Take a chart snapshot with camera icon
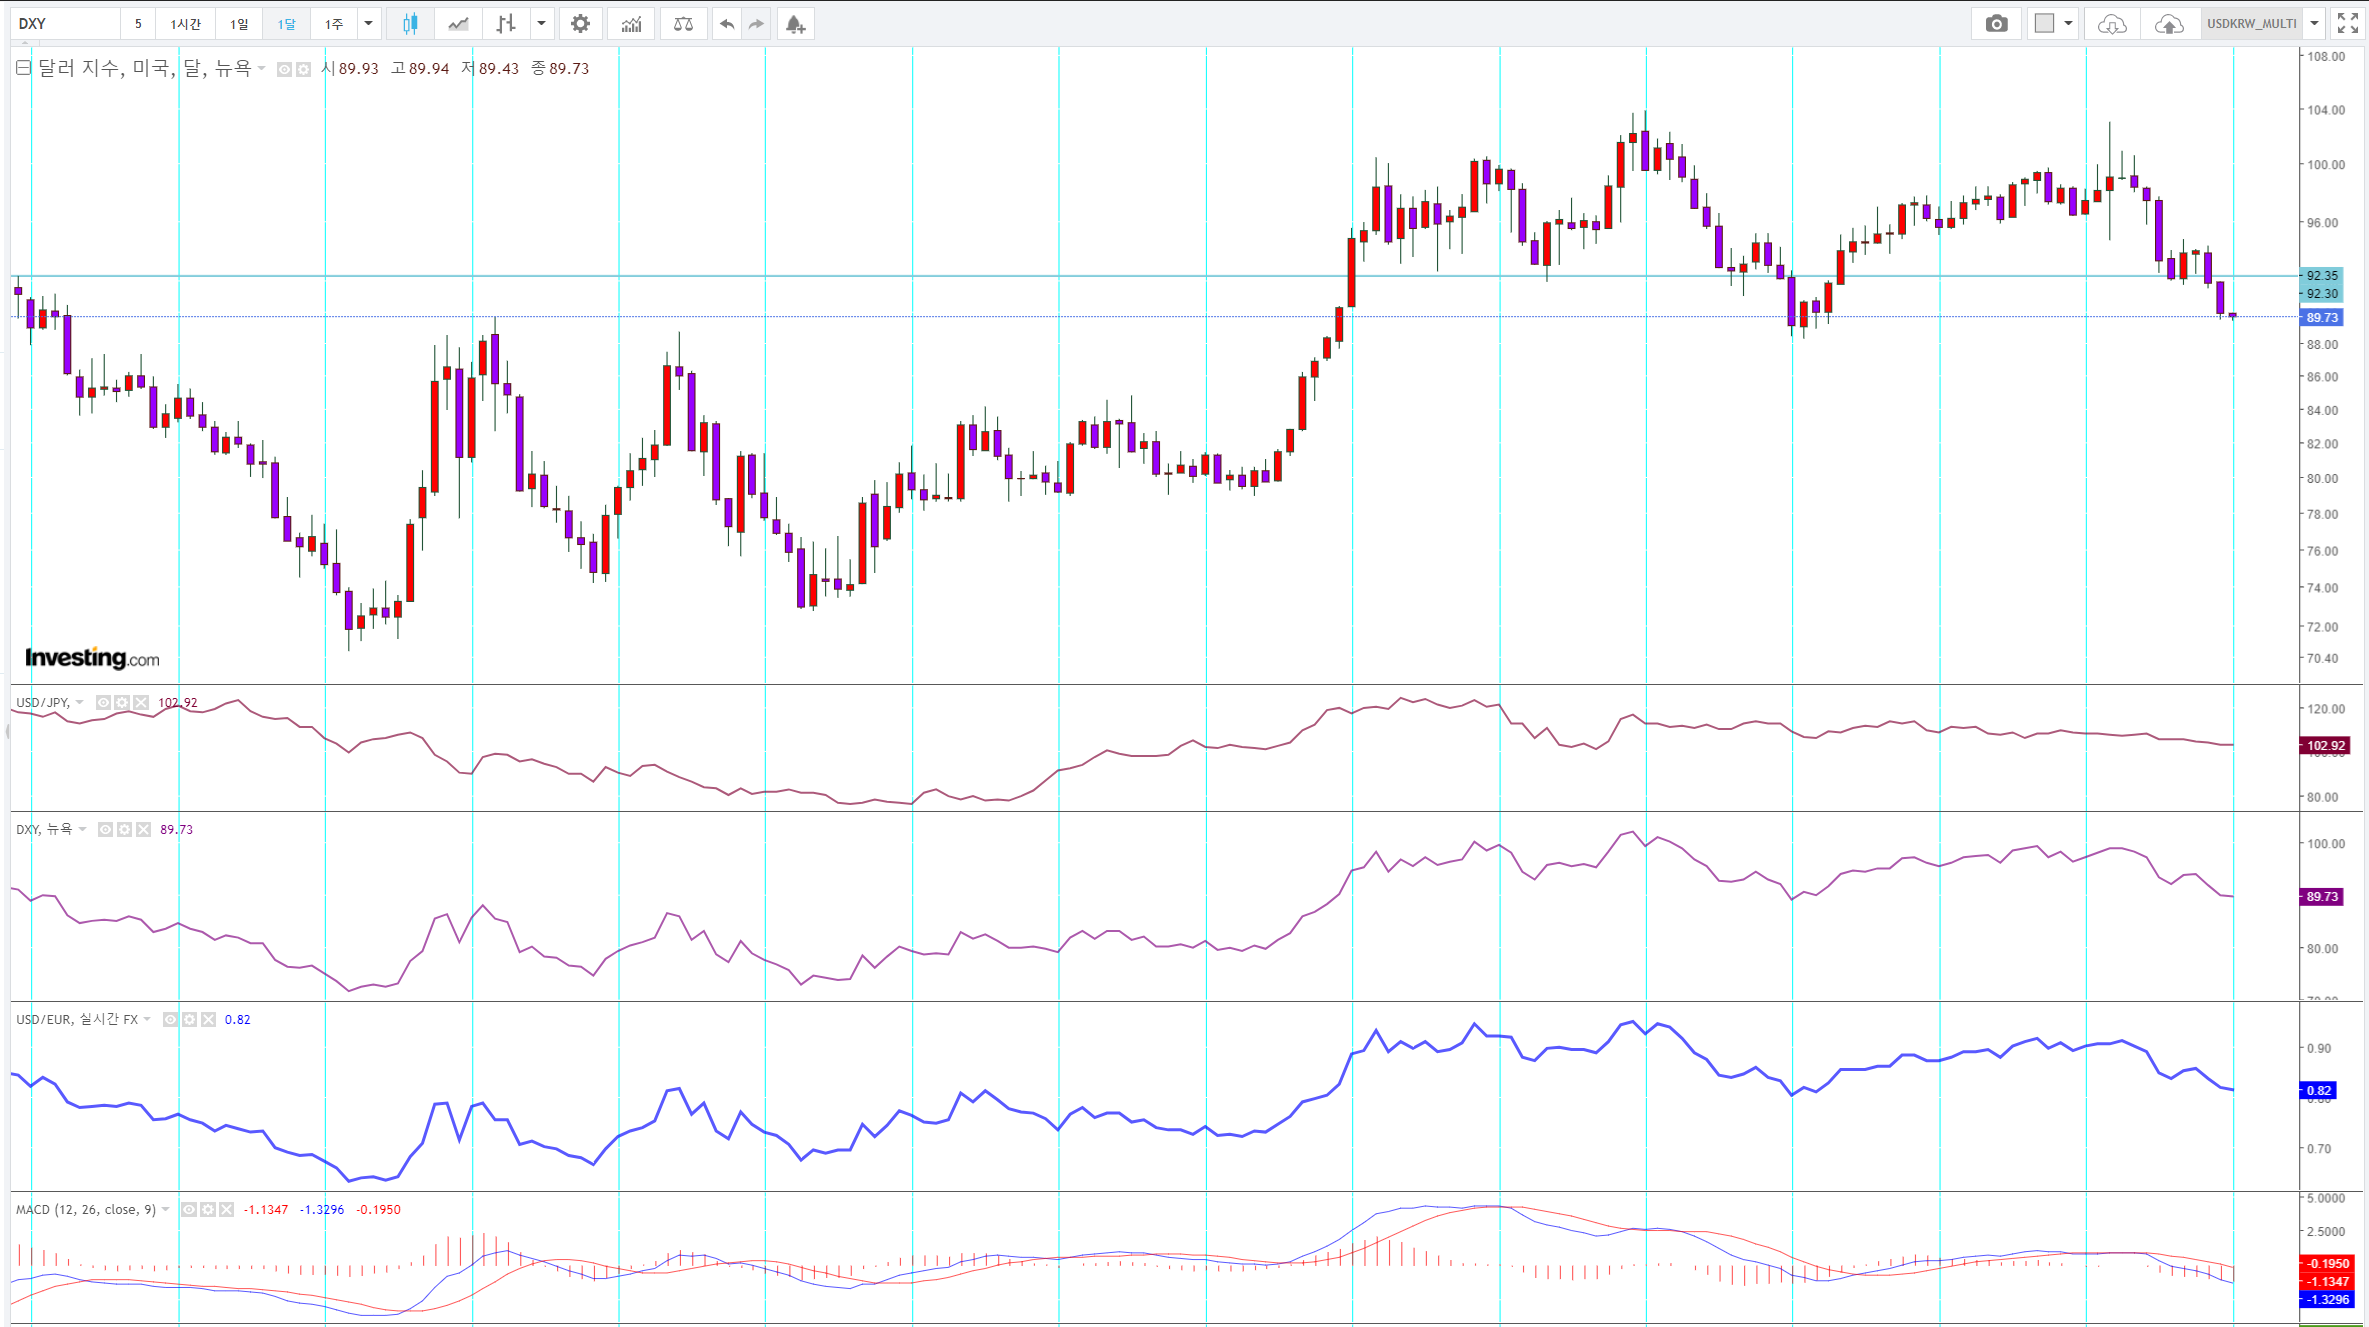This screenshot has height=1327, width=2369. coord(1996,24)
